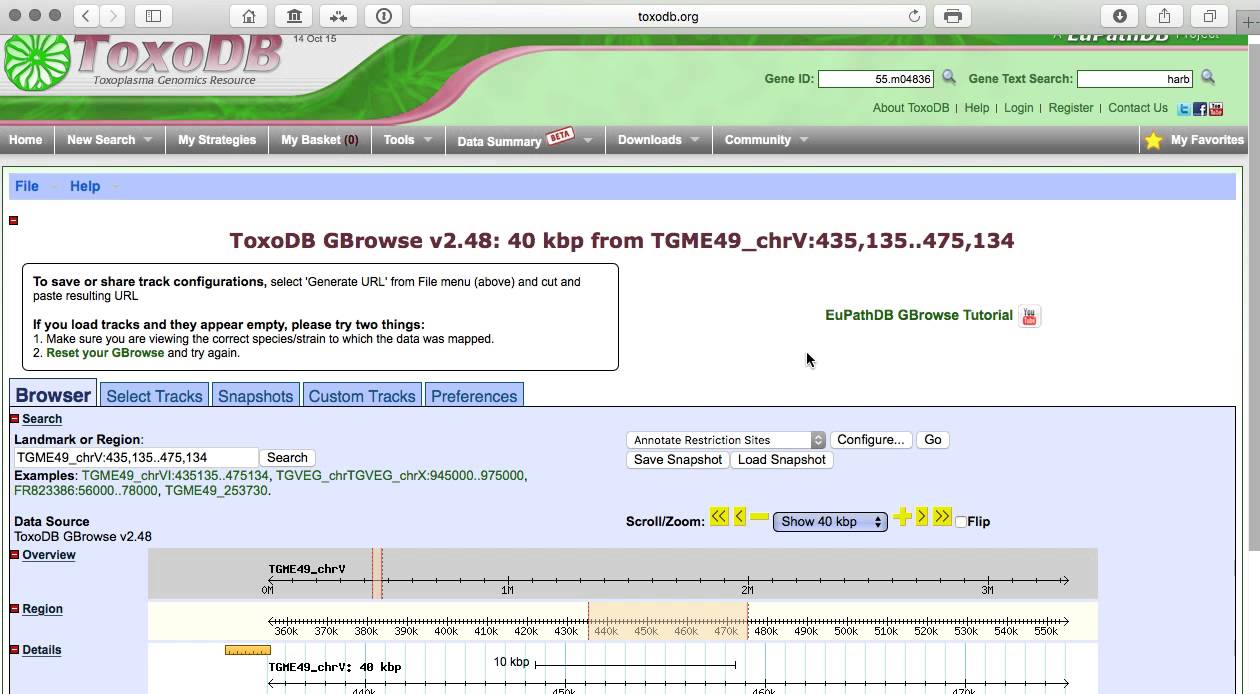The image size is (1260, 694).
Task: Click My Favorites star icon
Action: click(x=1154, y=141)
